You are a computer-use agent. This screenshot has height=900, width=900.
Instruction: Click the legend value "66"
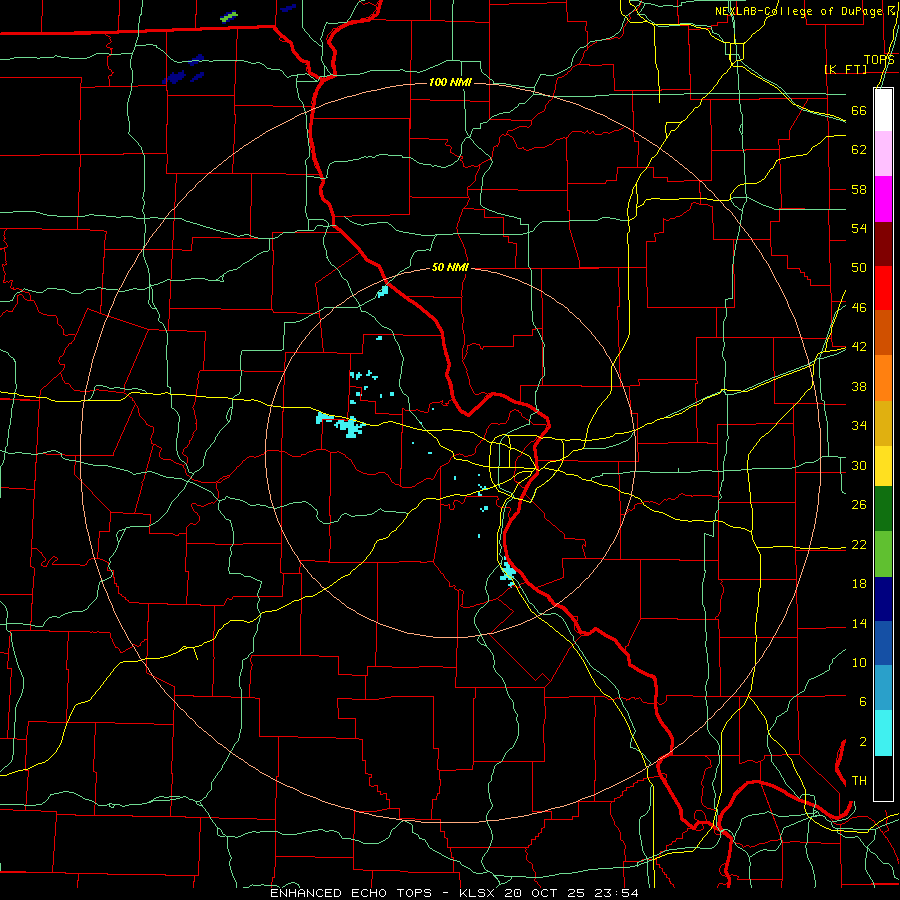(x=859, y=110)
